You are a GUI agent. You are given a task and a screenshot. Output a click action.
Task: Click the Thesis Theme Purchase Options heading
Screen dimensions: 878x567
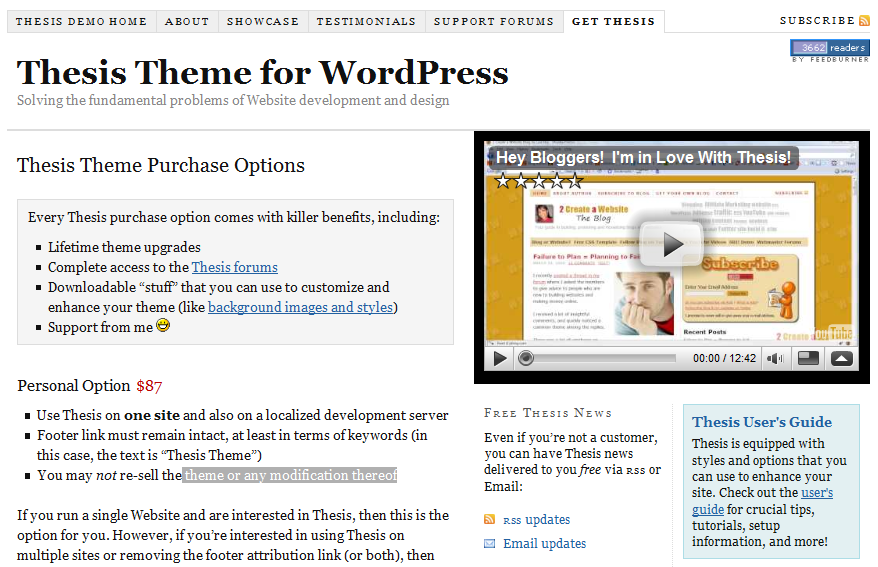point(161,165)
